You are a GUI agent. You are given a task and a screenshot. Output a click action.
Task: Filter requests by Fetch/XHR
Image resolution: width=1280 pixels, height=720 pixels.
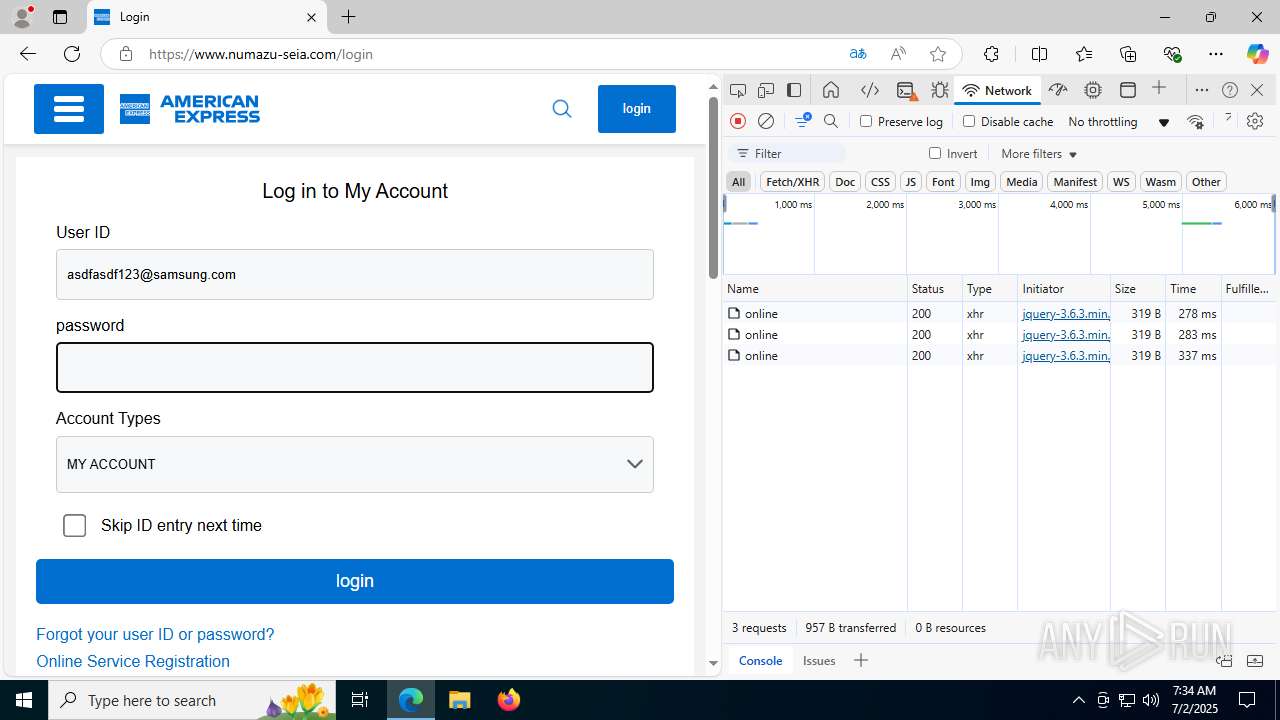coord(792,182)
